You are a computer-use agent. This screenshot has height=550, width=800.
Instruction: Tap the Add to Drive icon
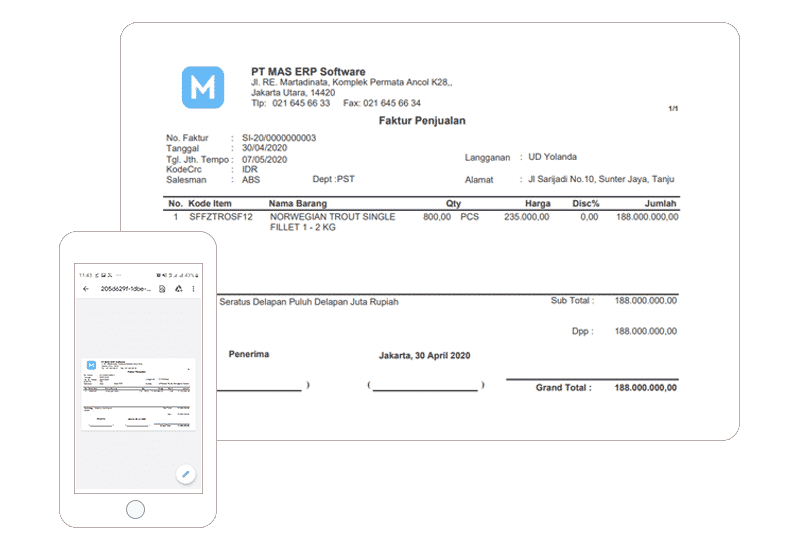pyautogui.click(x=177, y=288)
